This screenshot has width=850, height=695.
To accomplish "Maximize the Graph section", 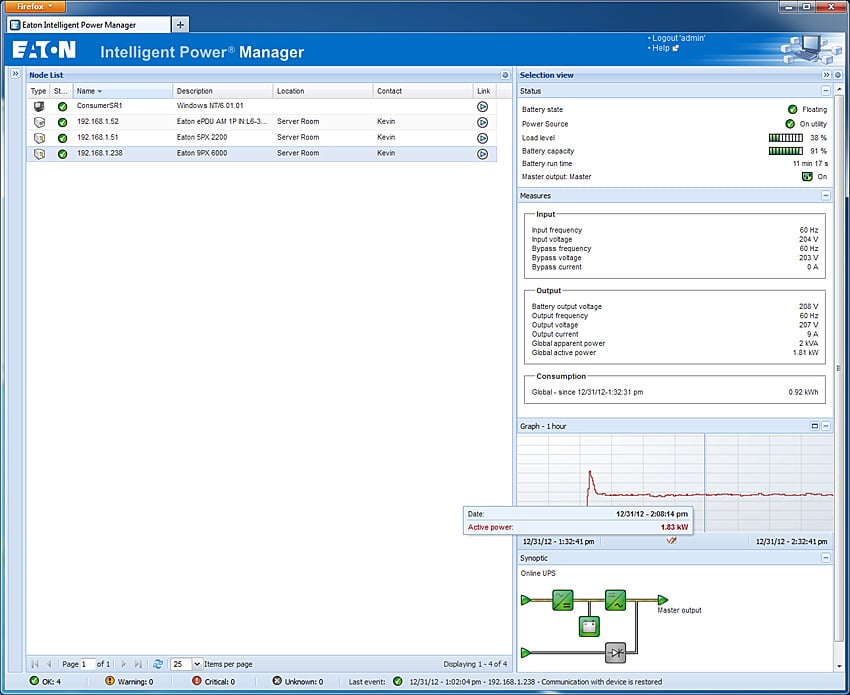I will tap(814, 426).
